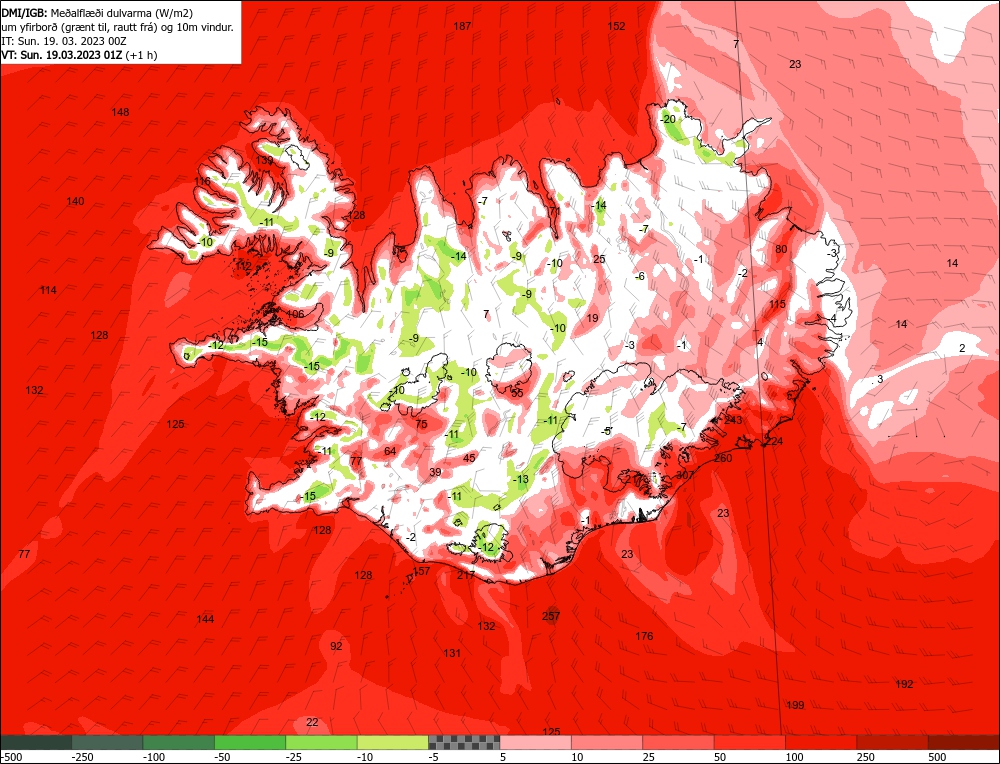Select legend swatch between 50 and 100
The height and width of the screenshot is (764, 1000).
click(x=750, y=742)
